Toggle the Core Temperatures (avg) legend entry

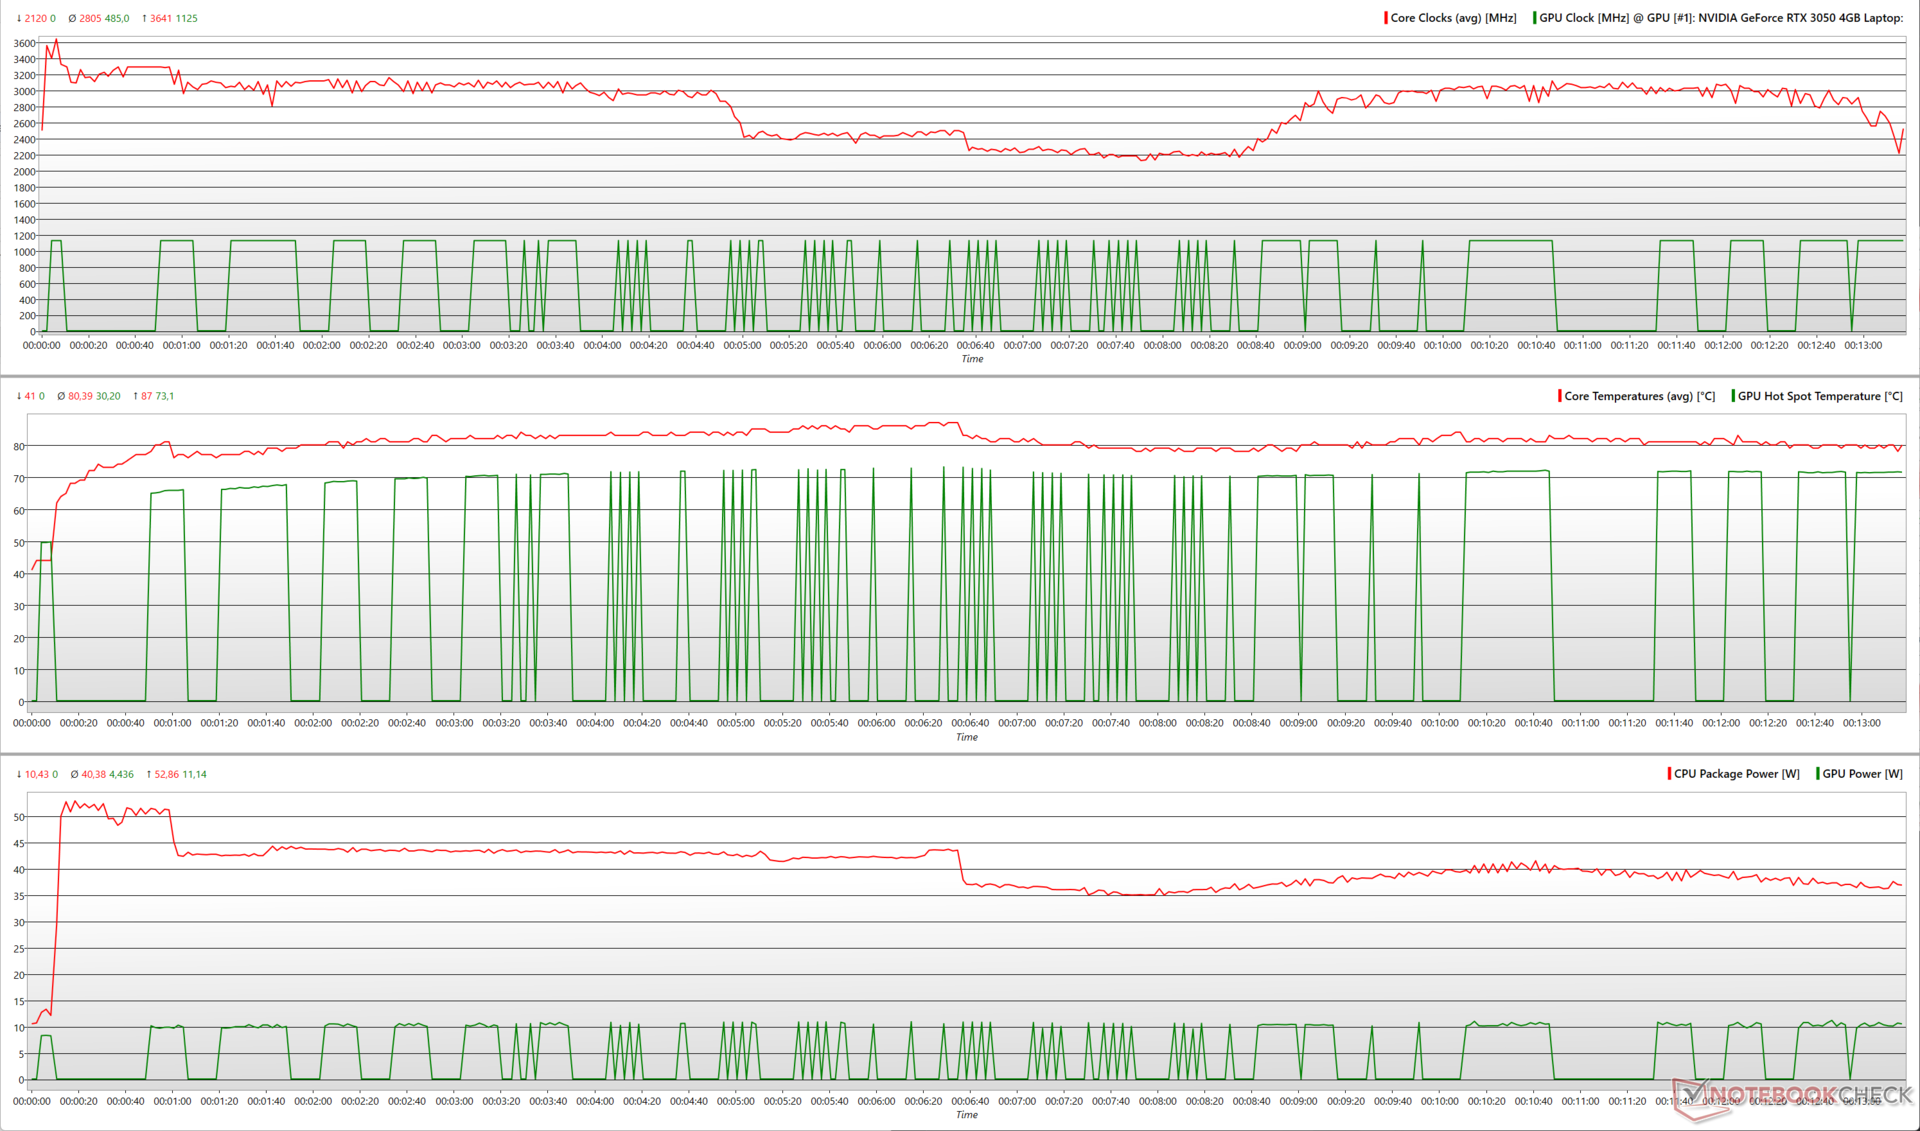tap(1638, 396)
